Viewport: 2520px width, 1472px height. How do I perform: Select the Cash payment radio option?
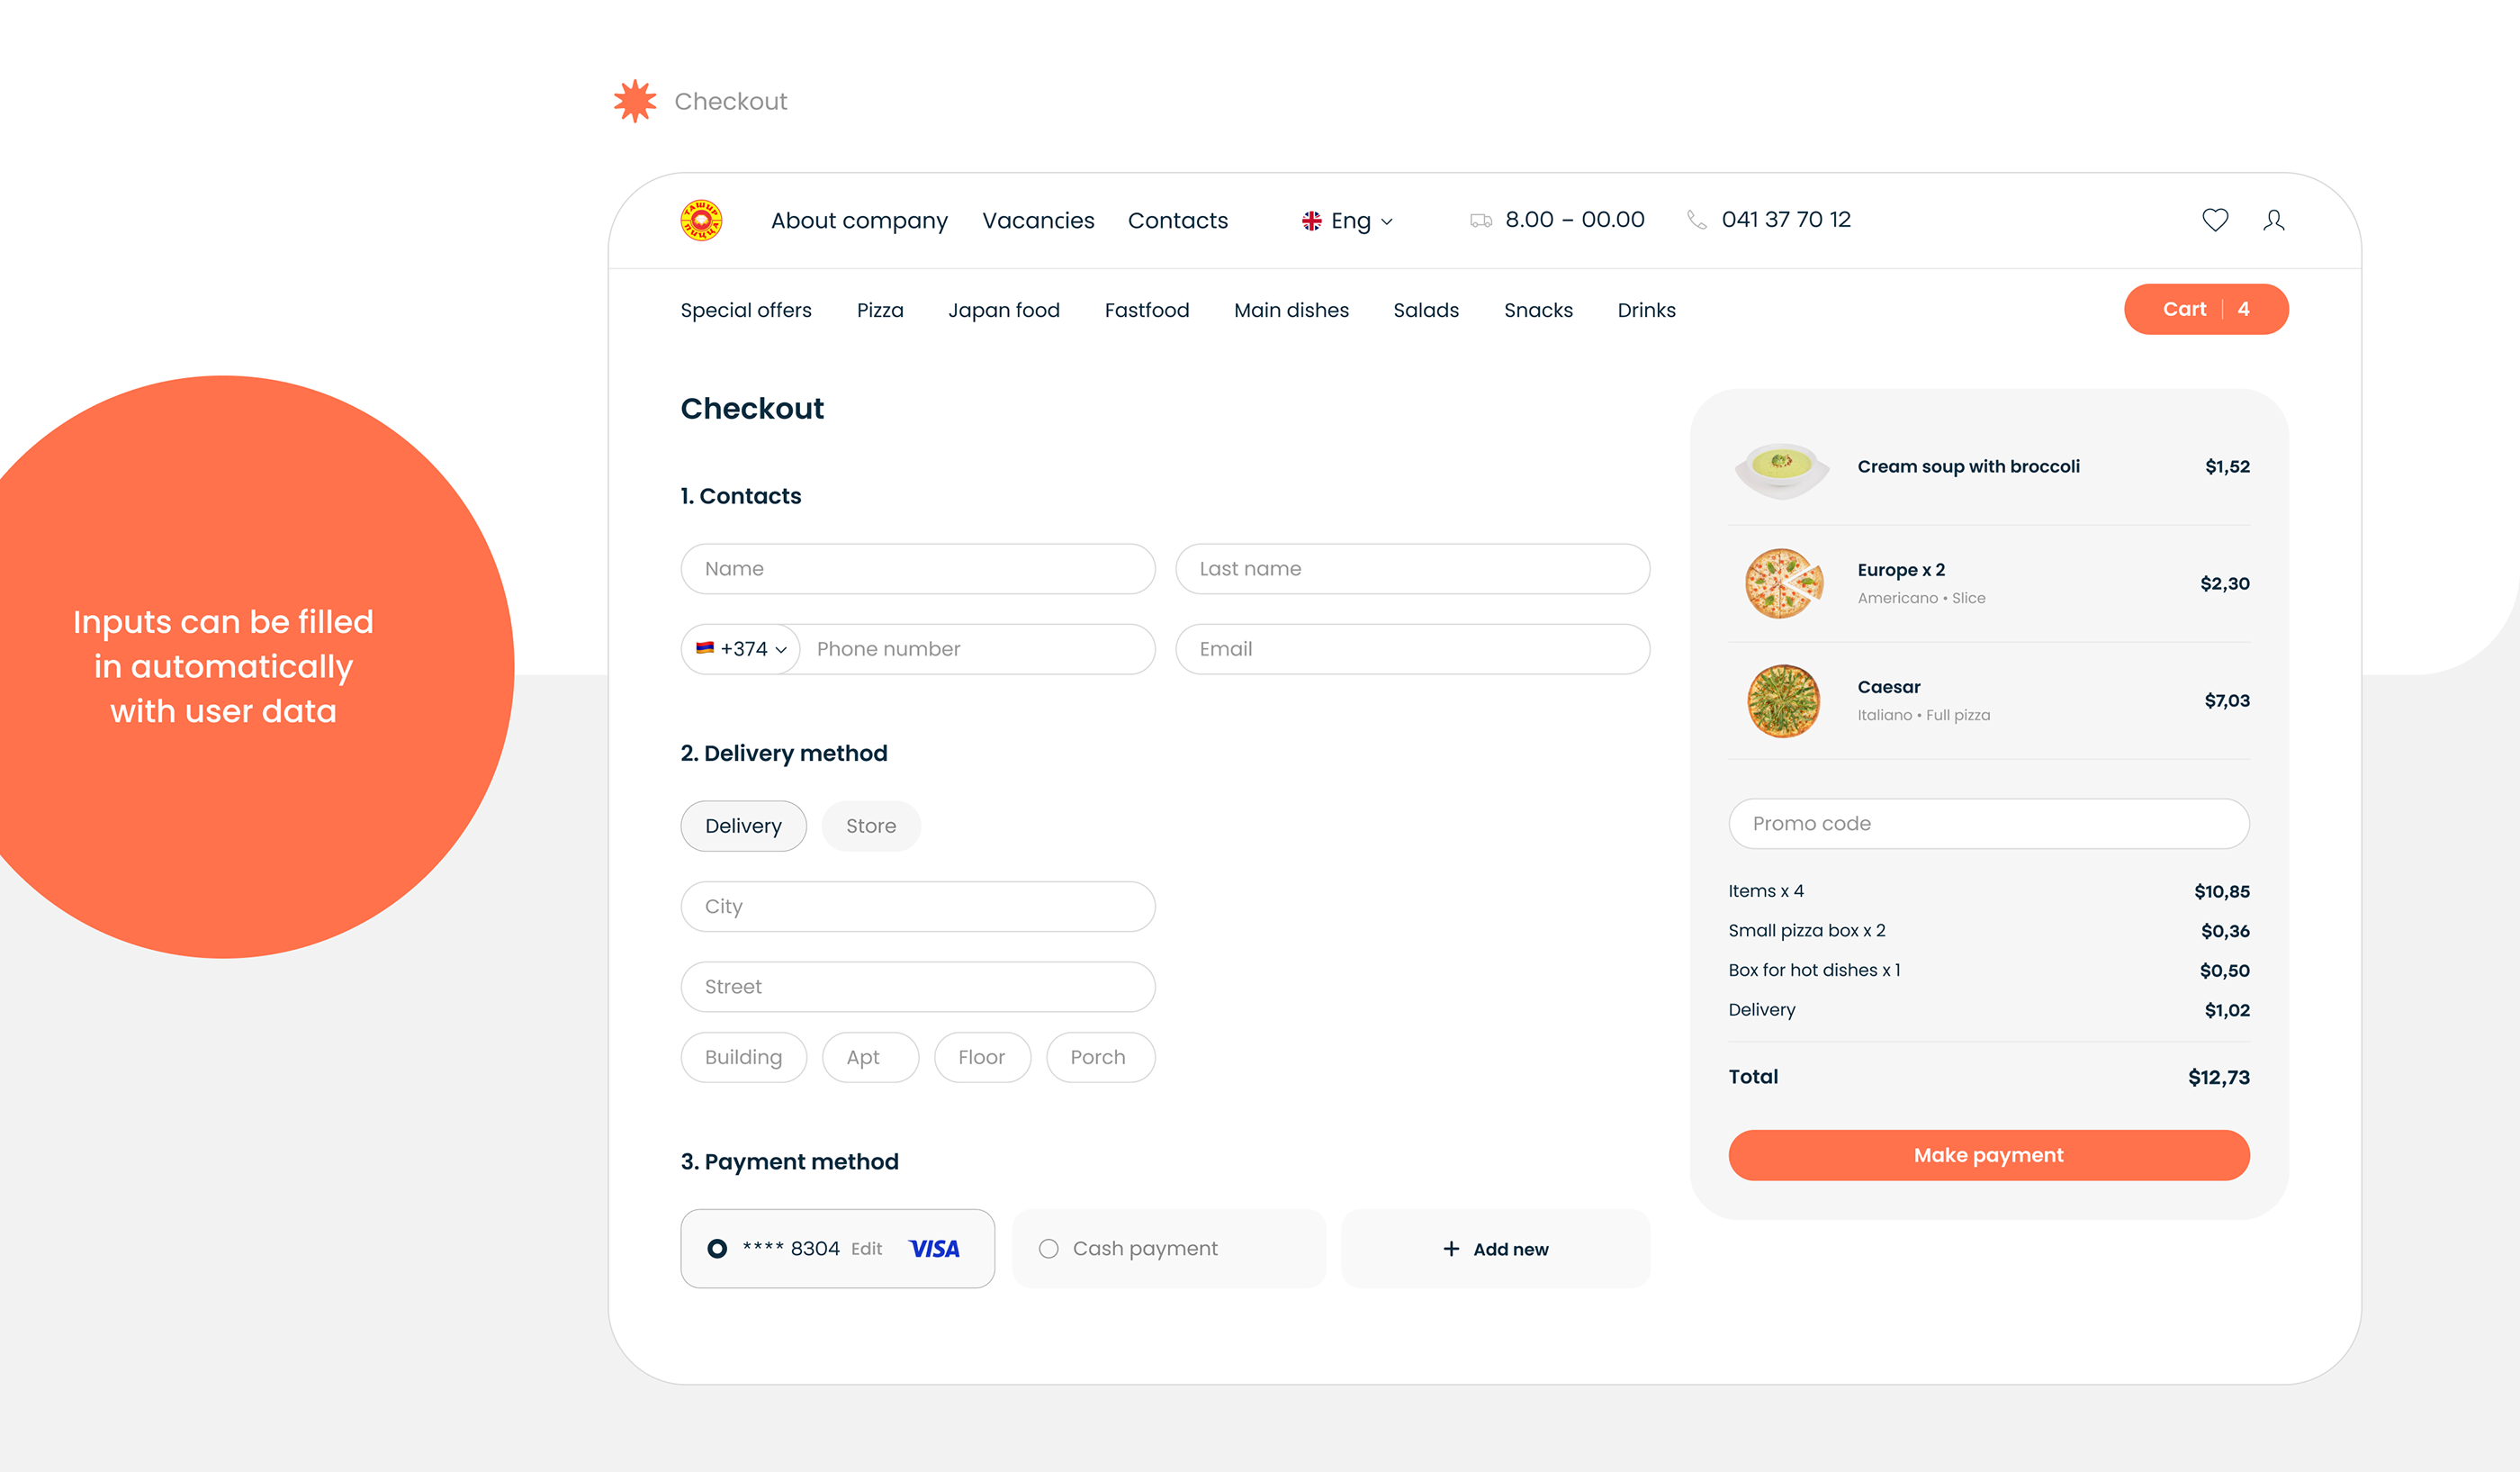(1048, 1248)
